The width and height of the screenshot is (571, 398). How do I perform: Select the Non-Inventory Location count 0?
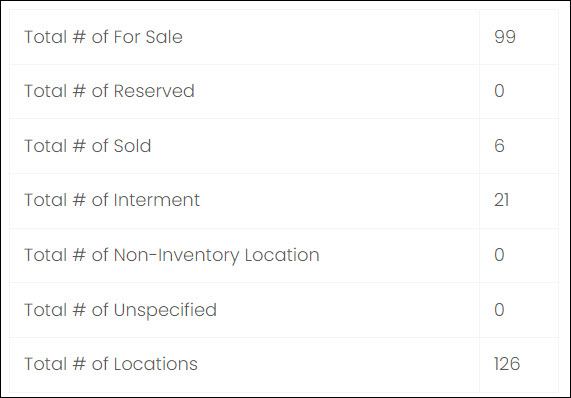click(x=499, y=255)
